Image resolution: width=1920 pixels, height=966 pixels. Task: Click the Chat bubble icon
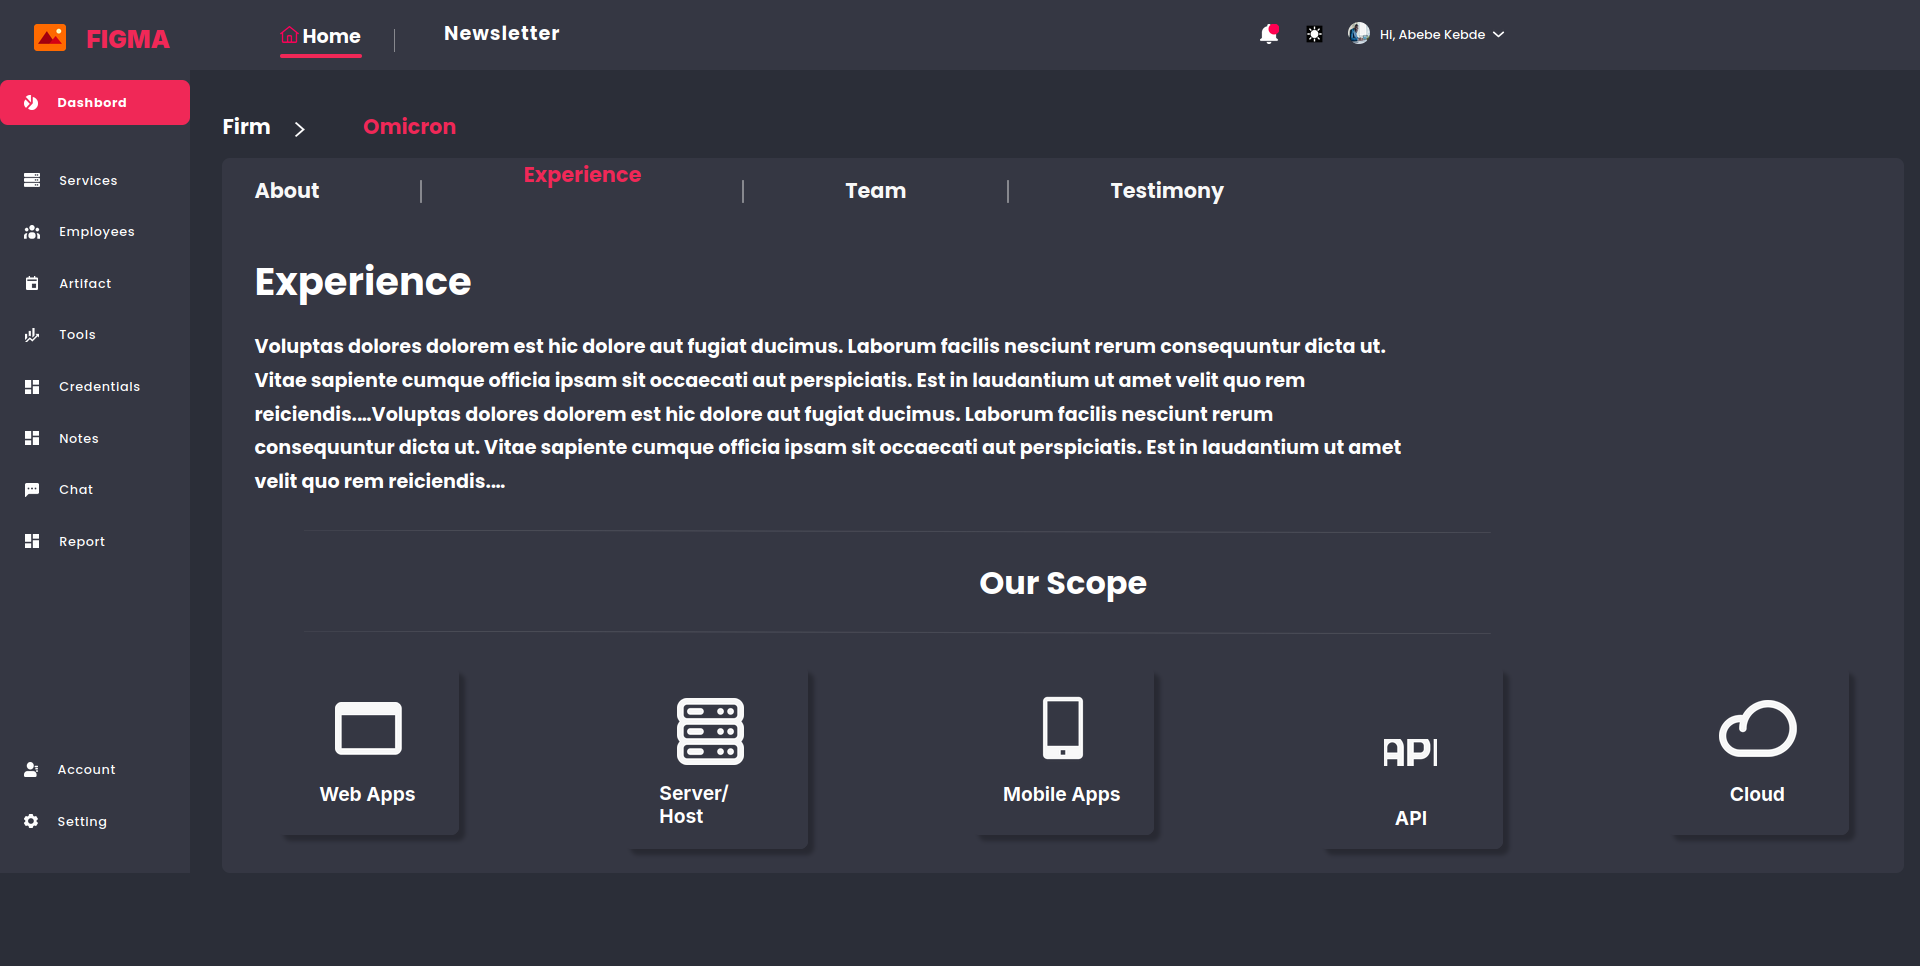[32, 490]
